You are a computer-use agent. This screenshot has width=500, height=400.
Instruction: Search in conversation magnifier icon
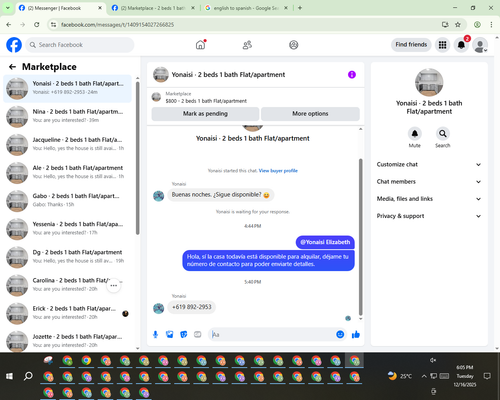443,134
